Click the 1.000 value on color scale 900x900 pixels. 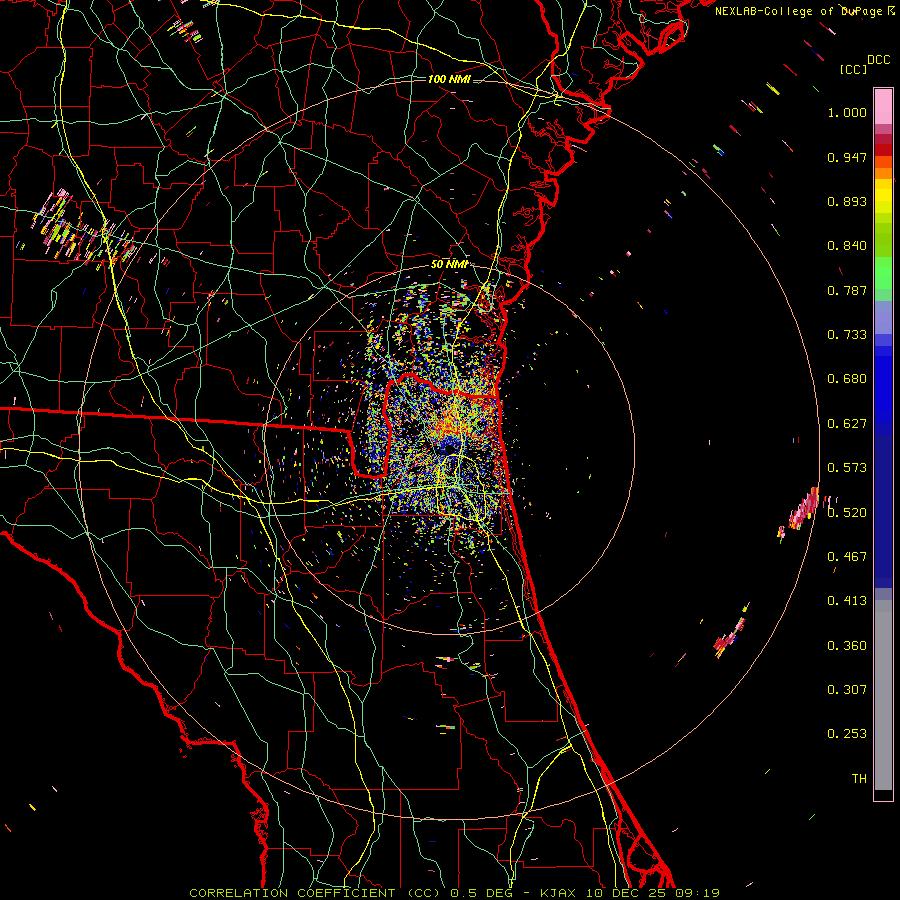tap(847, 112)
